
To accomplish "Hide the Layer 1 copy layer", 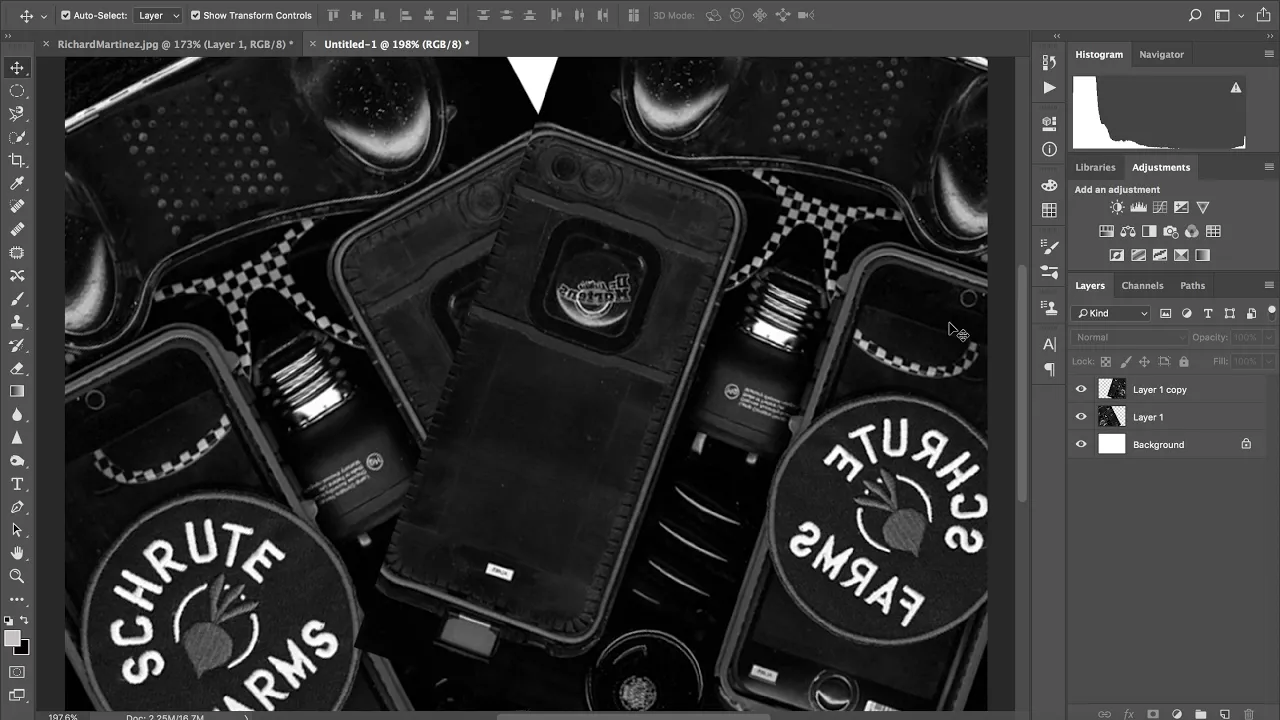I will 1081,389.
